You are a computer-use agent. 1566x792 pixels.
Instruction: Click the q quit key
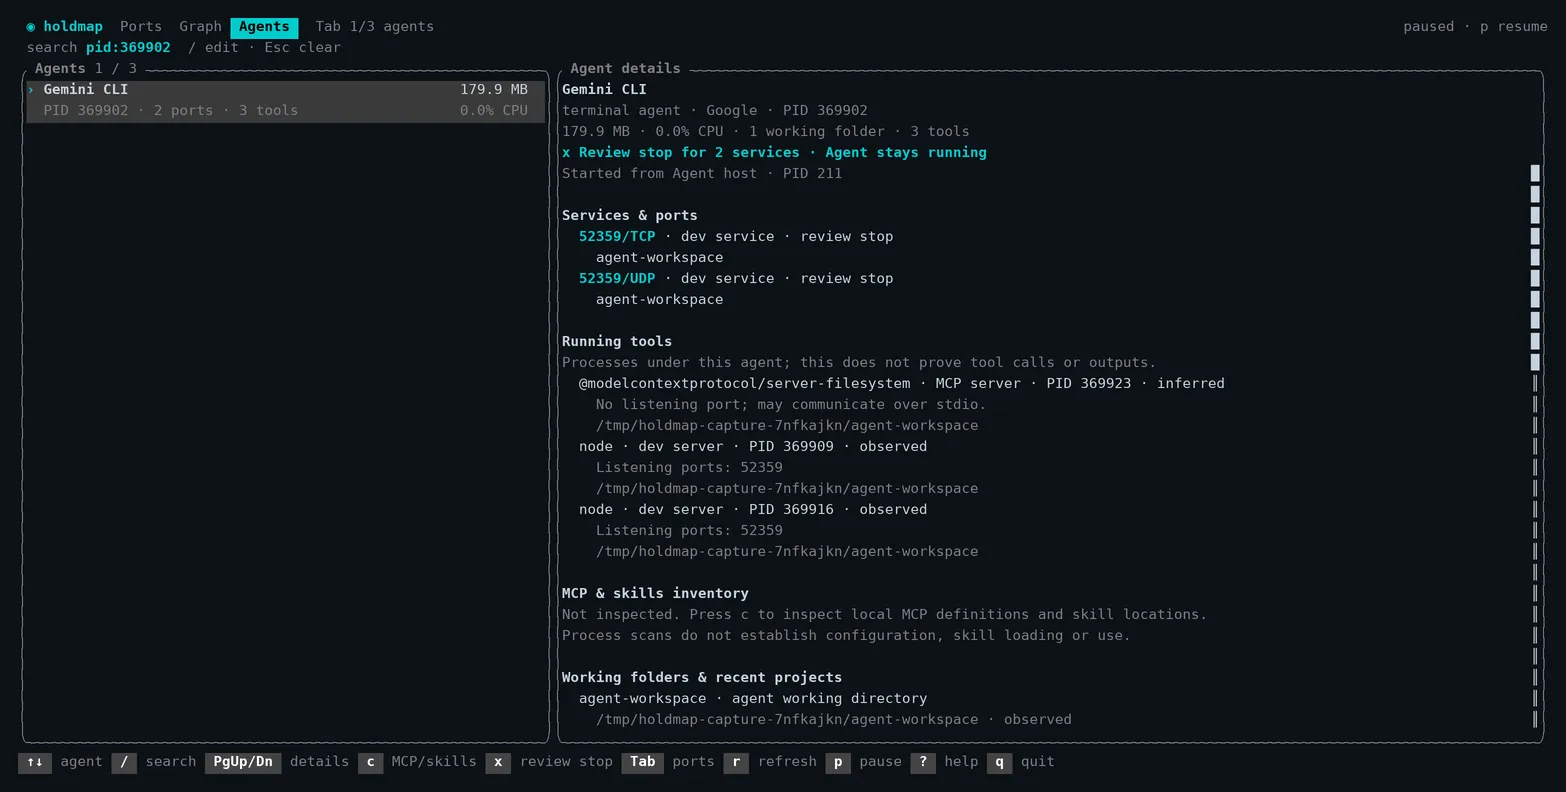999,762
